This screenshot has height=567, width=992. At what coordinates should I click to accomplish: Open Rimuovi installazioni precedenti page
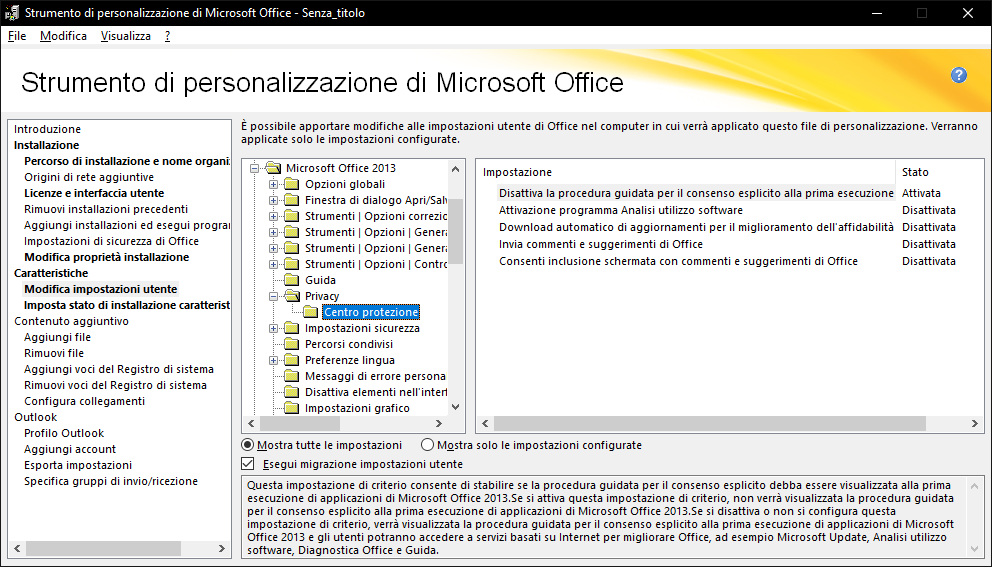coord(106,209)
